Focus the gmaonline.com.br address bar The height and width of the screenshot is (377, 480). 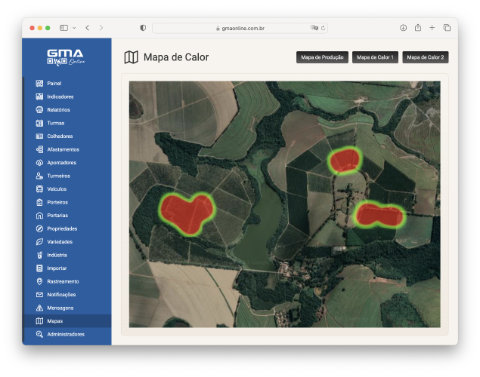(x=240, y=28)
